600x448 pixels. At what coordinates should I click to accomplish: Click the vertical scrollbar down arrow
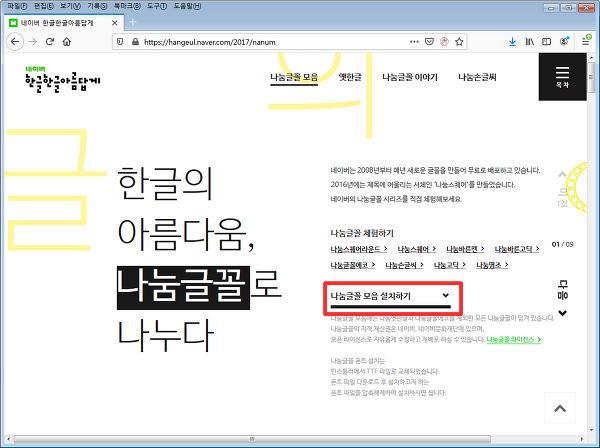[591, 430]
